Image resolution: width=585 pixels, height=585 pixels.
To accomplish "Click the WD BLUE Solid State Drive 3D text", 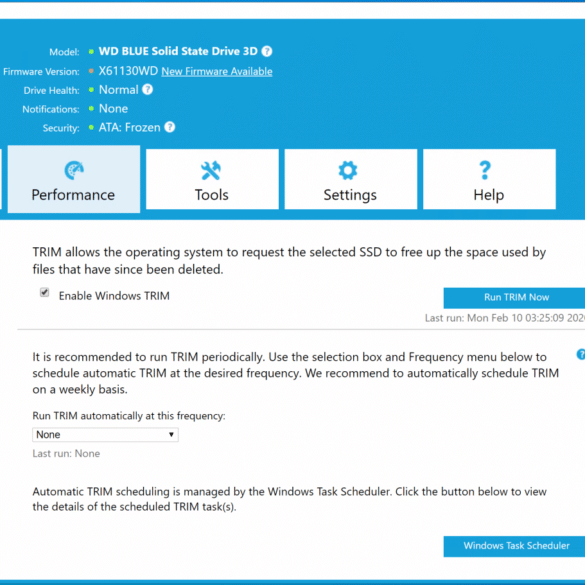I will 178,51.
